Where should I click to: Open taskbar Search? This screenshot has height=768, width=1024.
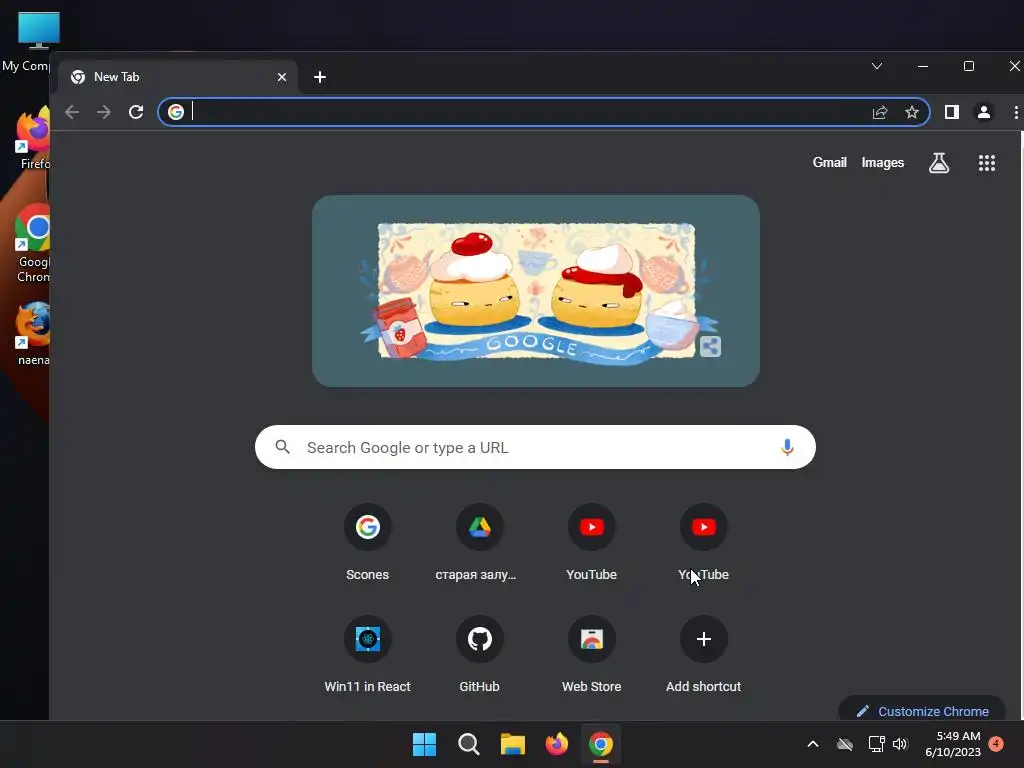tap(468, 744)
